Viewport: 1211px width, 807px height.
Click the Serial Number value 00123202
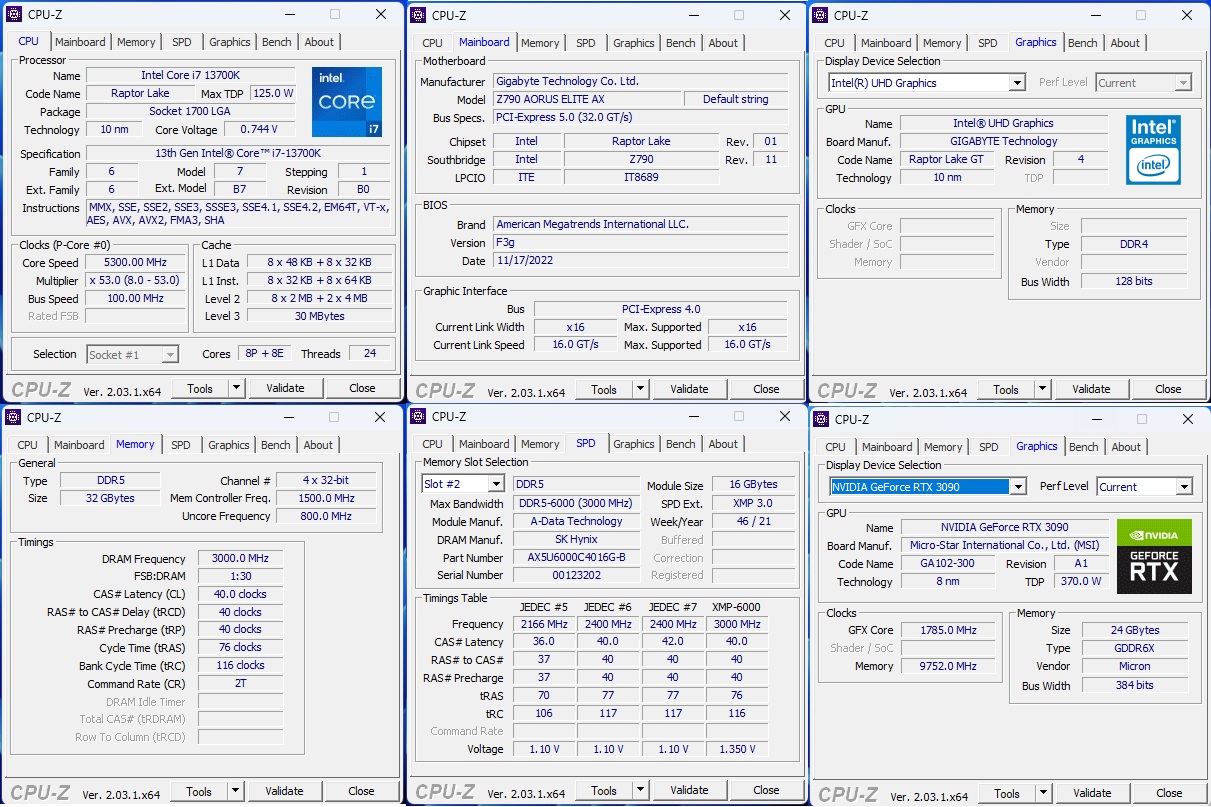coord(577,575)
